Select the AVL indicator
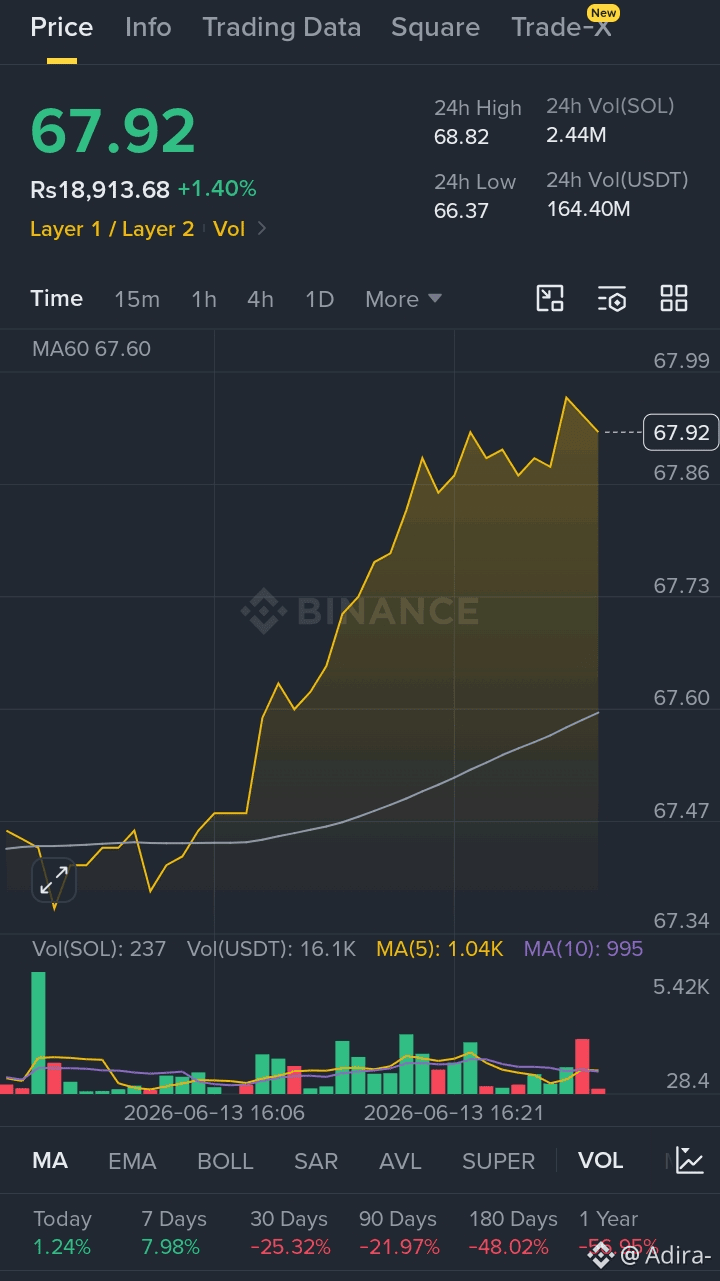 pos(400,1161)
